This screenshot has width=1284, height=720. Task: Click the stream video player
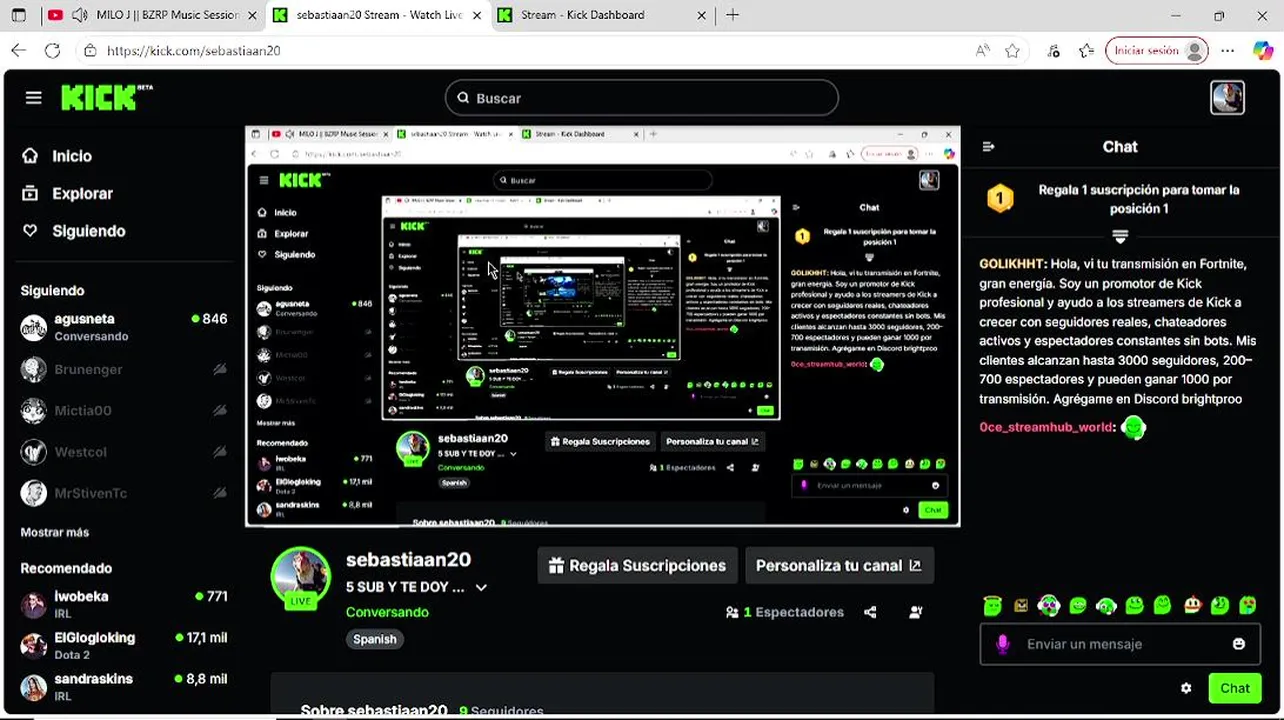point(602,326)
